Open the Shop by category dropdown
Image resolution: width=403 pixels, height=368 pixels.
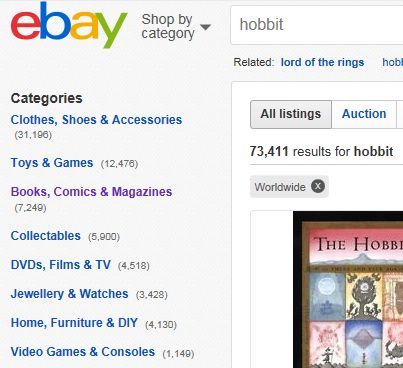[176, 26]
